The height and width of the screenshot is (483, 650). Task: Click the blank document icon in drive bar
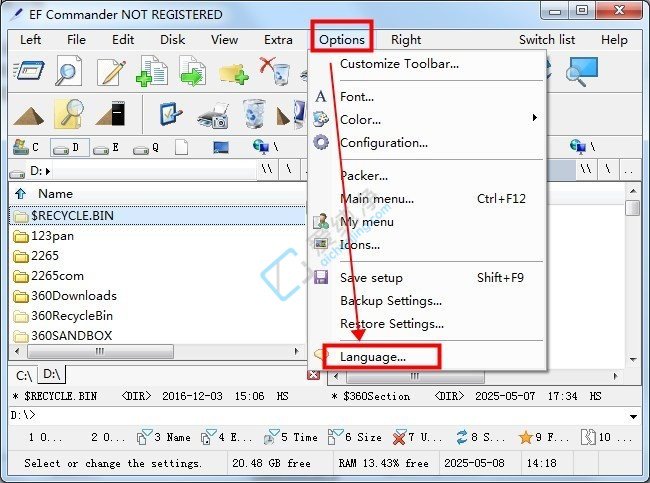coord(181,147)
